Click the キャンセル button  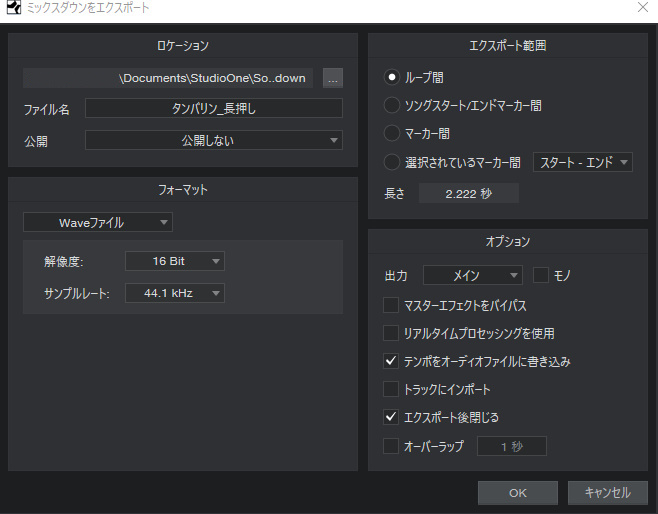pos(608,493)
